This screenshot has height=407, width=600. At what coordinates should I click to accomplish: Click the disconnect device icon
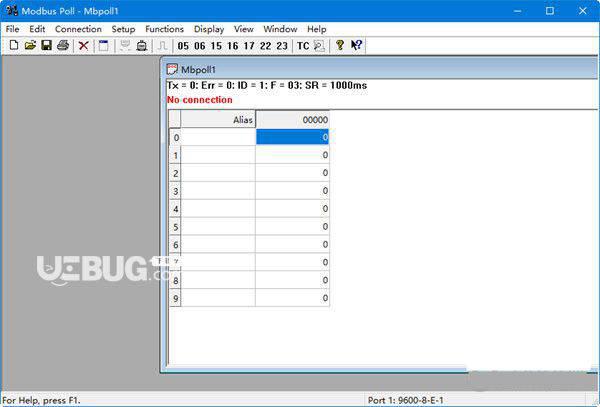(x=142, y=46)
